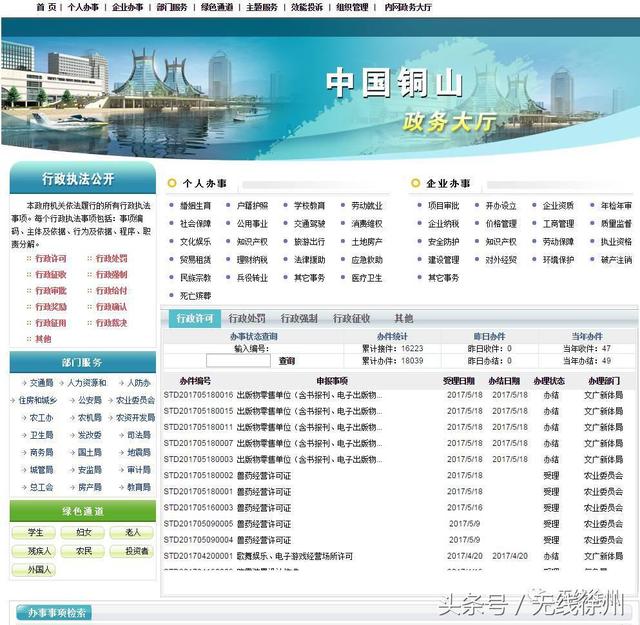Open the red 行政许可 link in sidebar

click(x=51, y=258)
